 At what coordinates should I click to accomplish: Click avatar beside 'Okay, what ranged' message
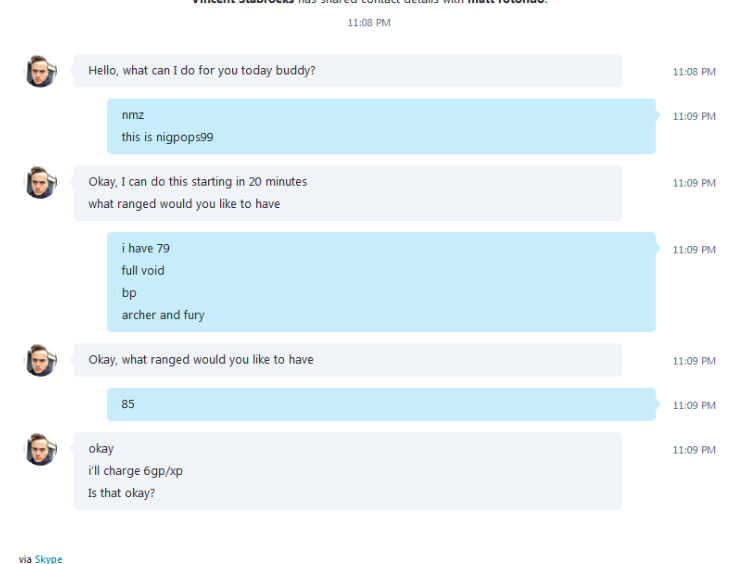click(41, 360)
